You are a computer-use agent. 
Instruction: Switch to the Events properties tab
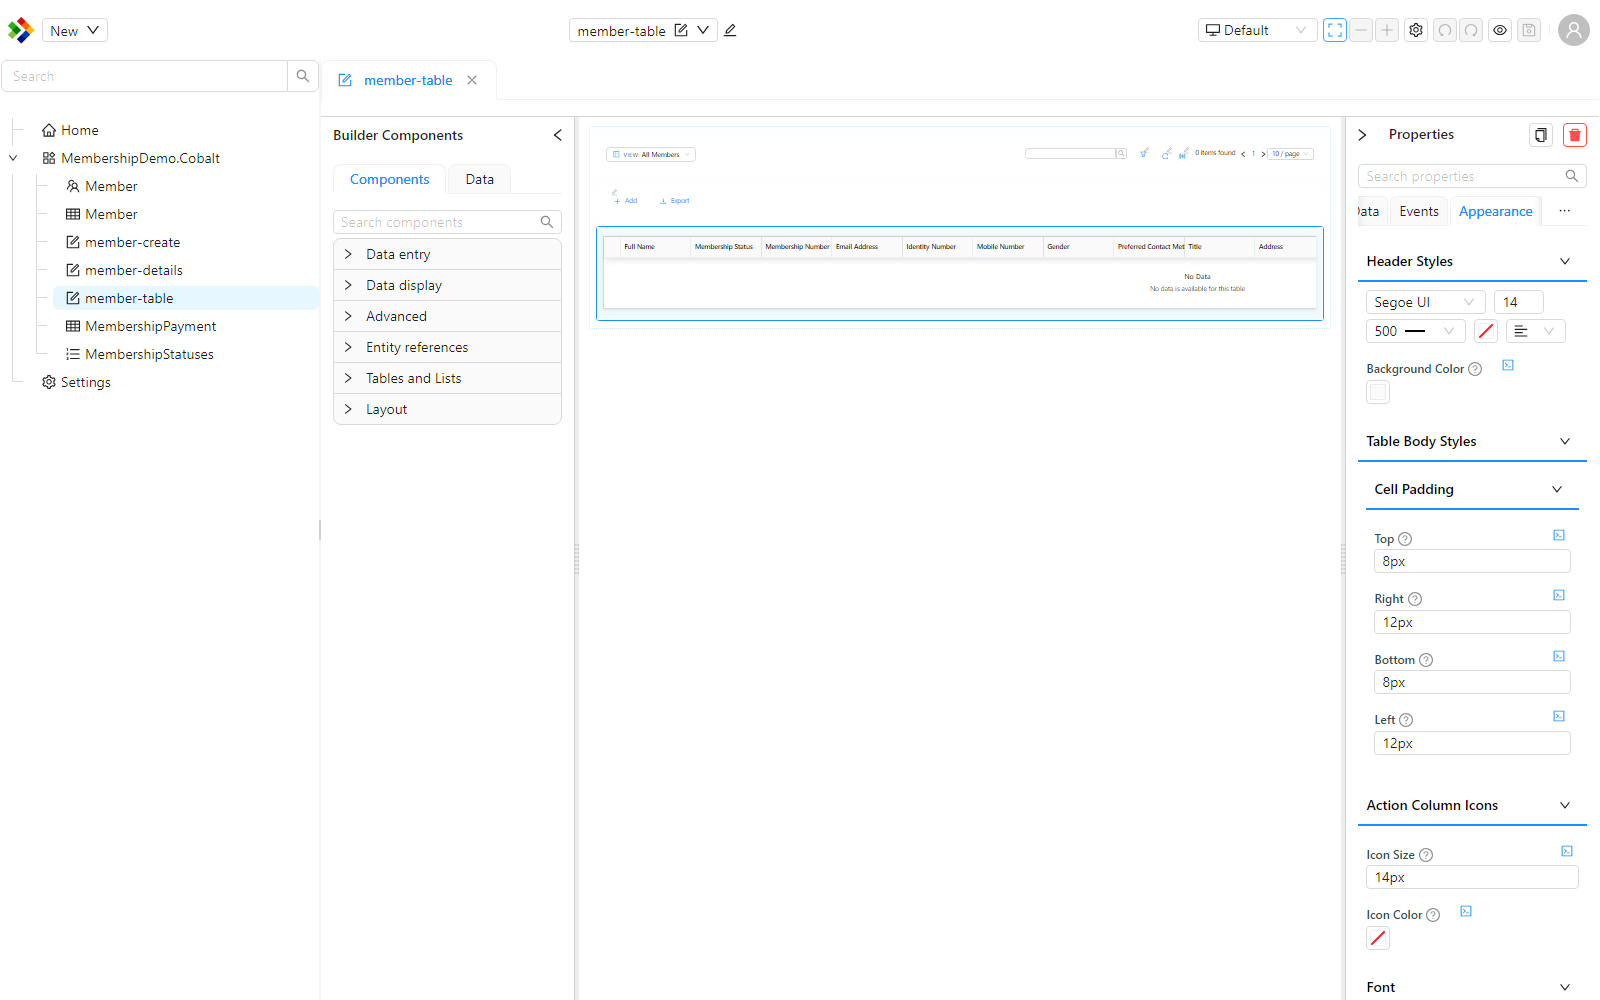point(1419,211)
